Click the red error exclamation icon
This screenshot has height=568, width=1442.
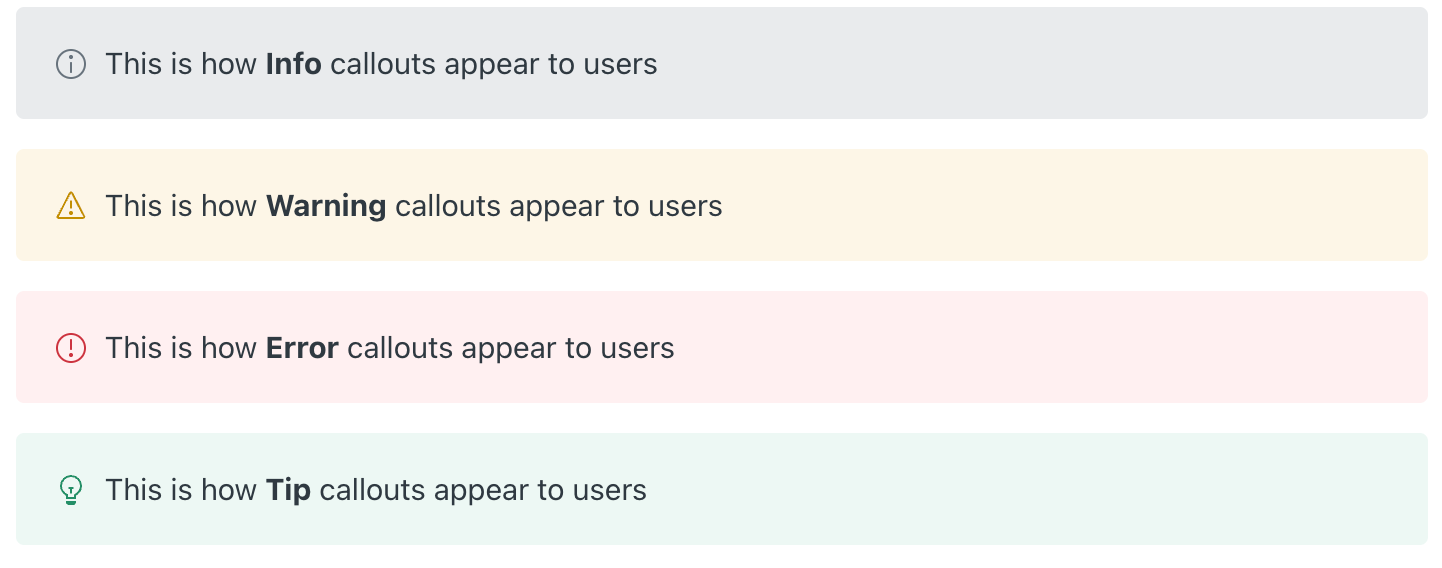click(71, 348)
